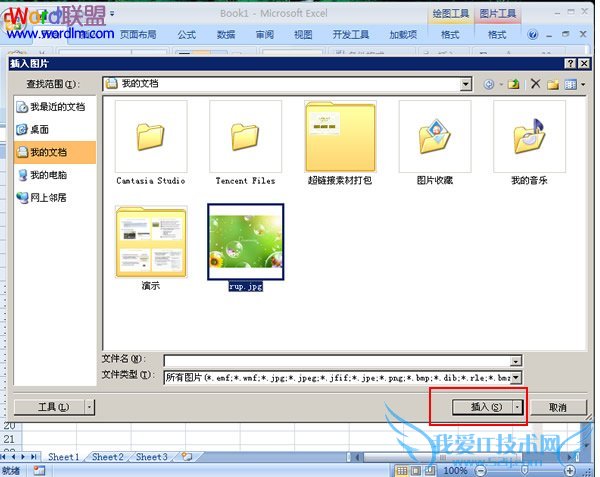The width and height of the screenshot is (600, 477).
Task: Select 我的文档 in the places bar
Action: [55, 152]
